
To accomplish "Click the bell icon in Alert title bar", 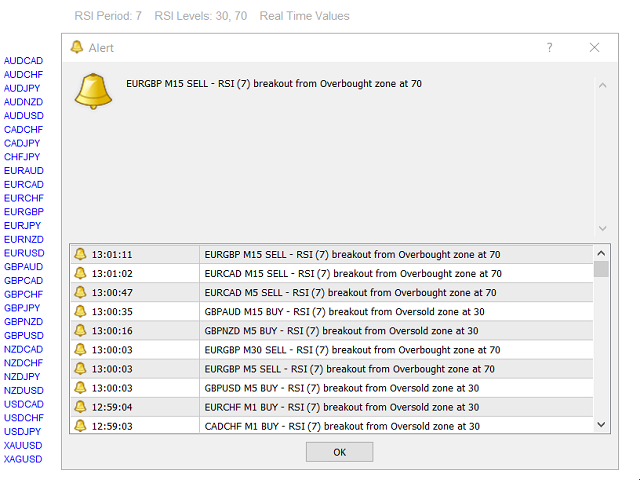I will 77,47.
